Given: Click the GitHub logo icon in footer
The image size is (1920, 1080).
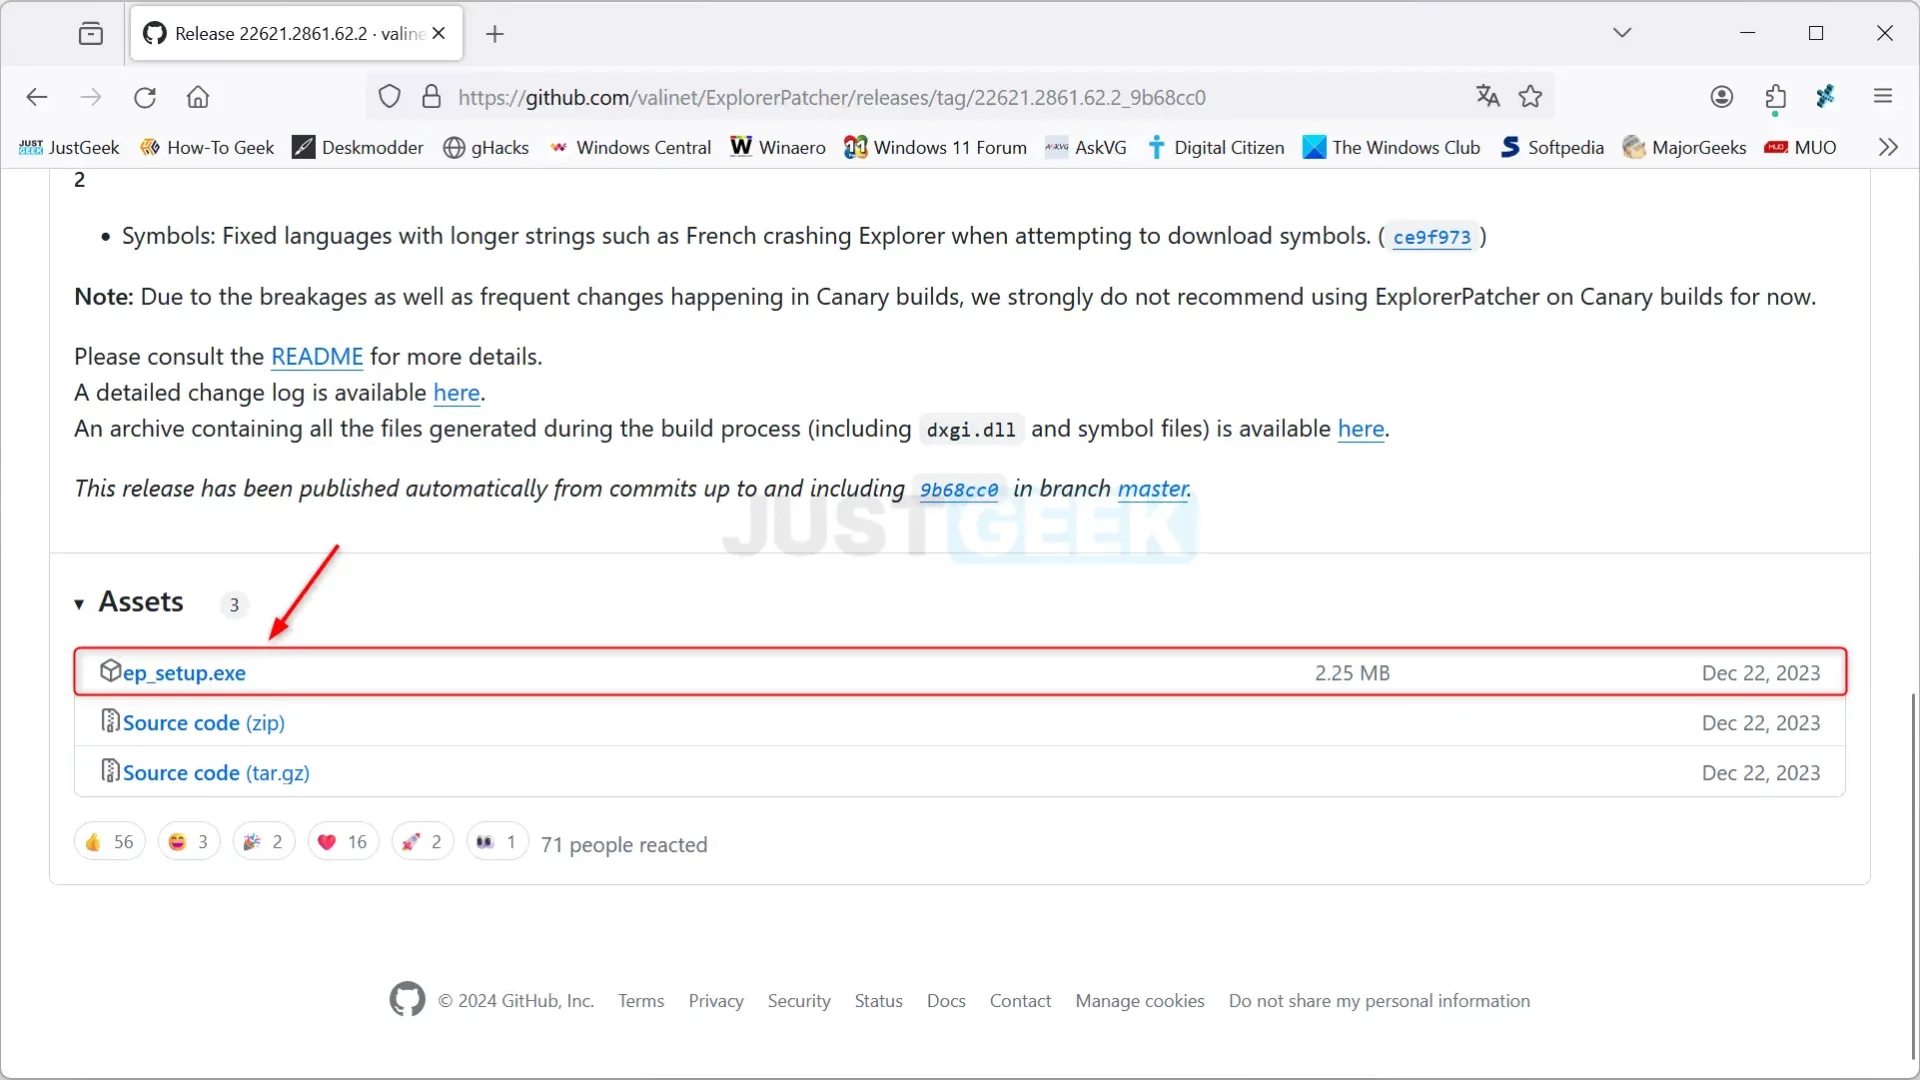Looking at the screenshot, I should coord(407,1001).
